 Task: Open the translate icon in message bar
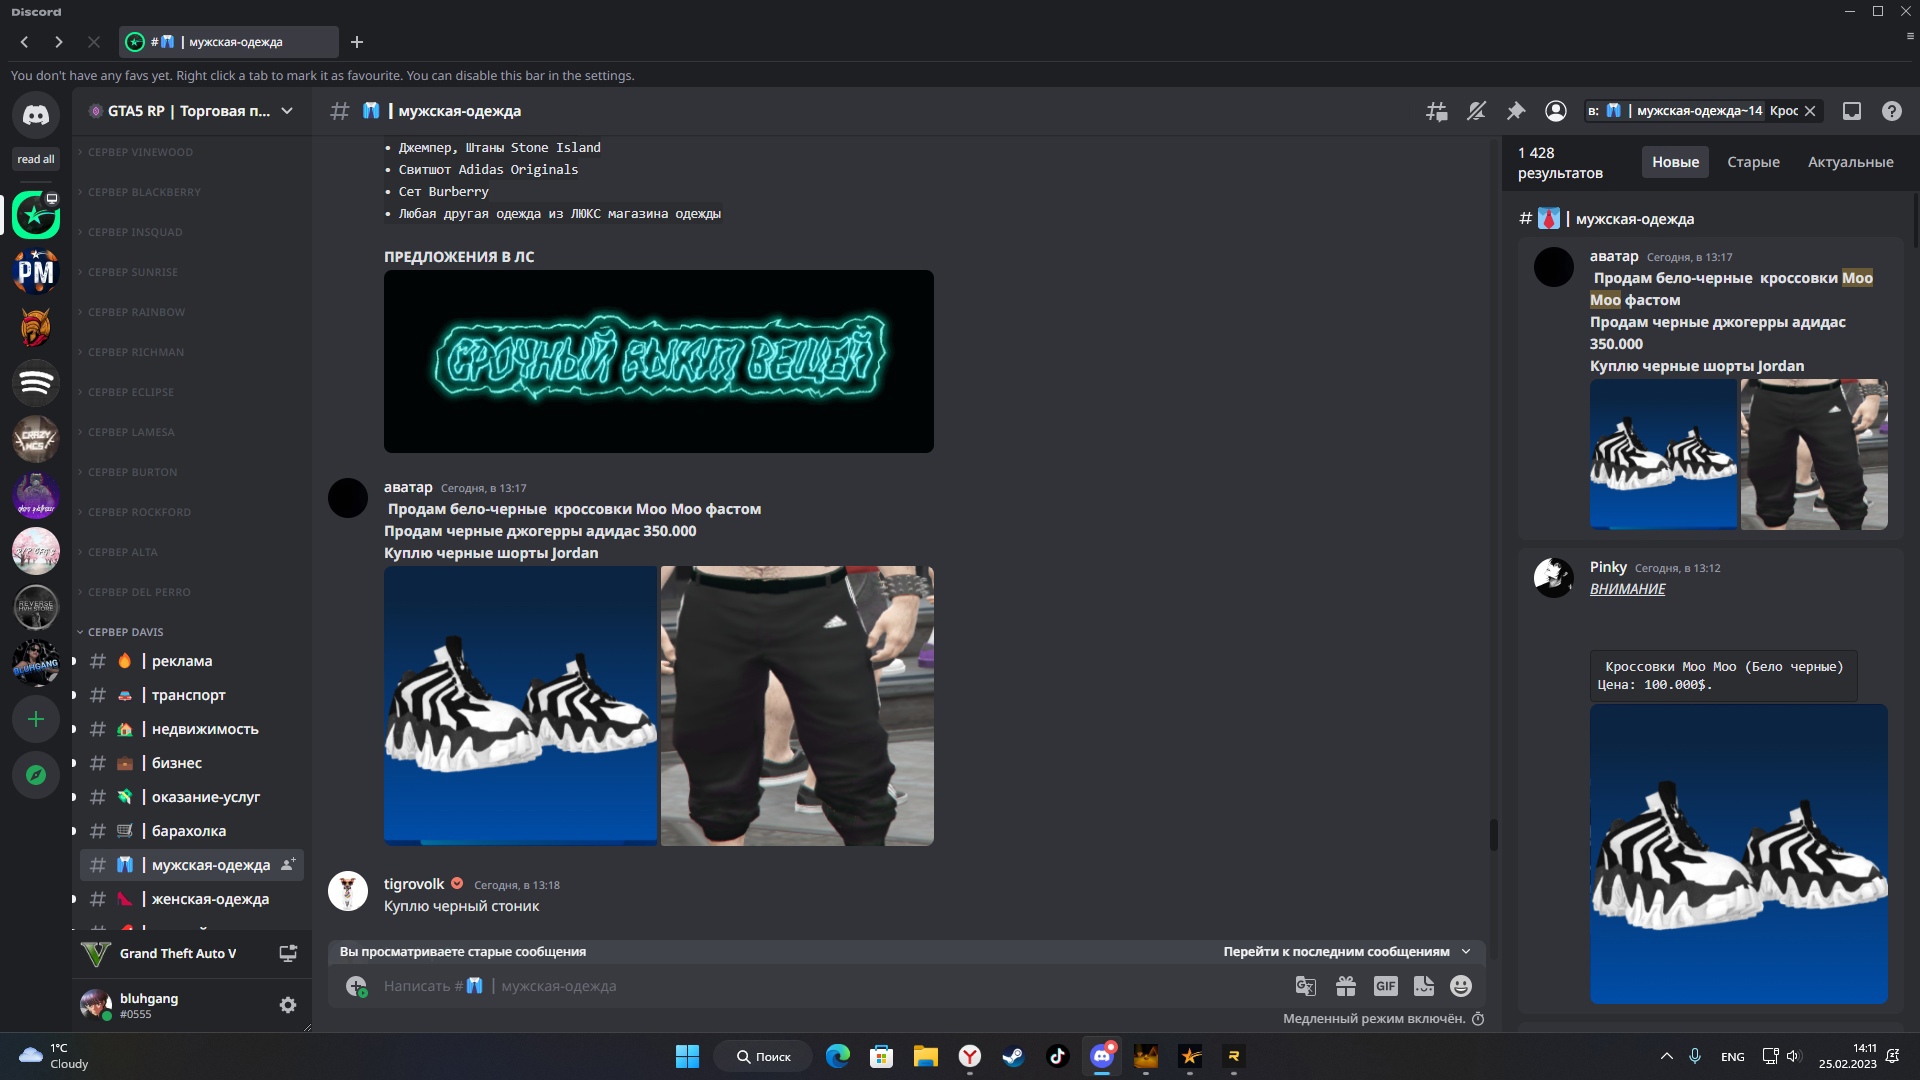click(x=1306, y=986)
